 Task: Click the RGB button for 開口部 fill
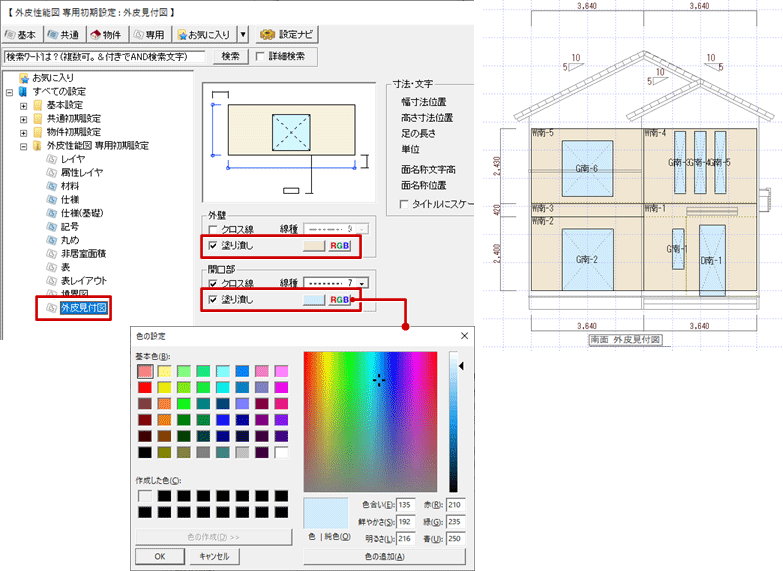(341, 299)
